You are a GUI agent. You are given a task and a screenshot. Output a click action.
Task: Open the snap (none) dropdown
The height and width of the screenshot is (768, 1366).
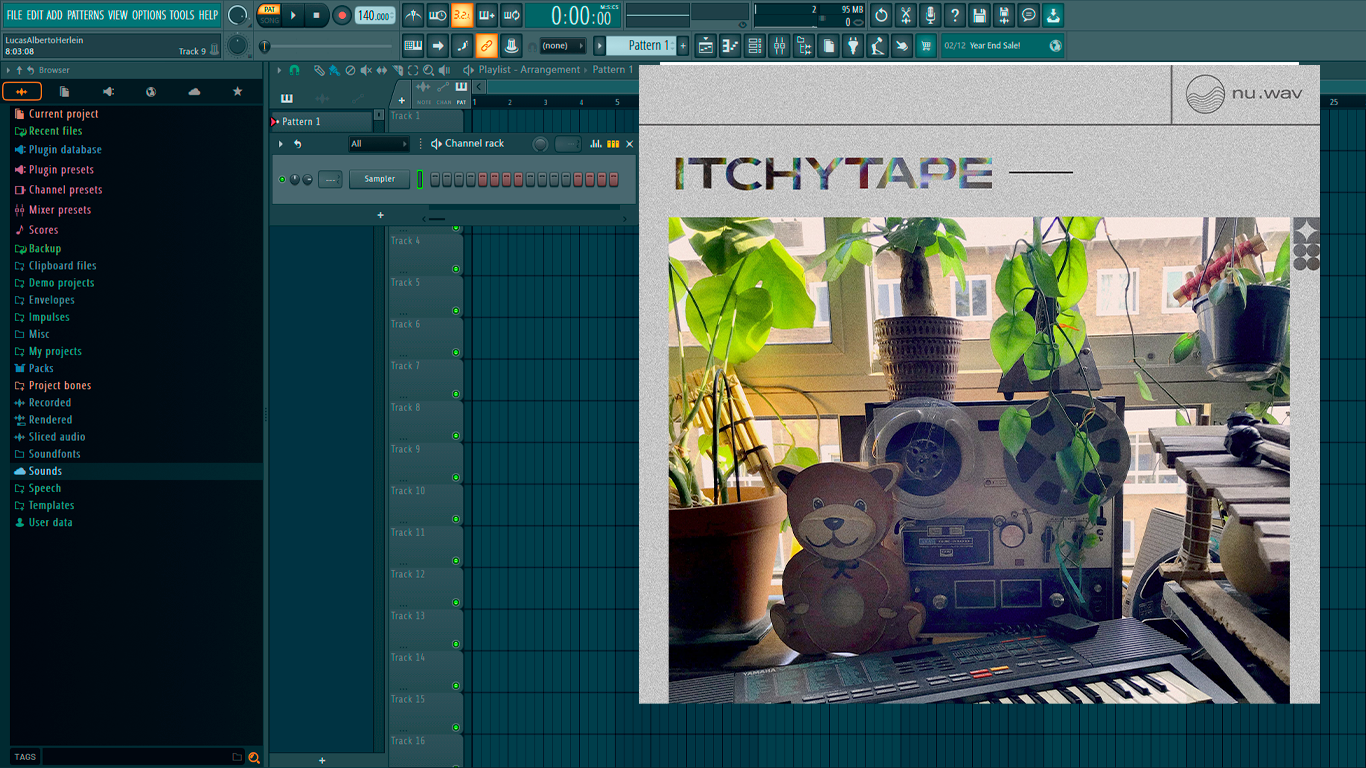tap(562, 46)
